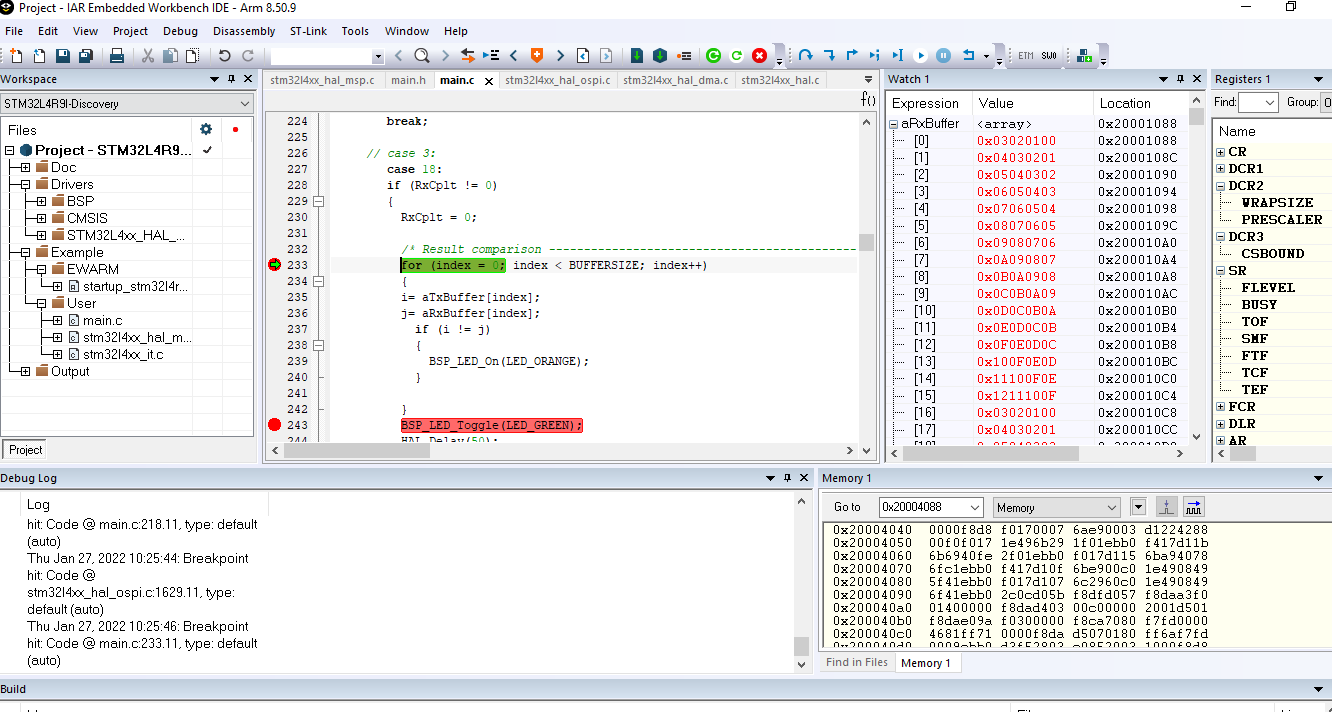Viewport: 1332px width, 712px height.
Task: Click the Step Into debug icon
Action: click(828, 56)
